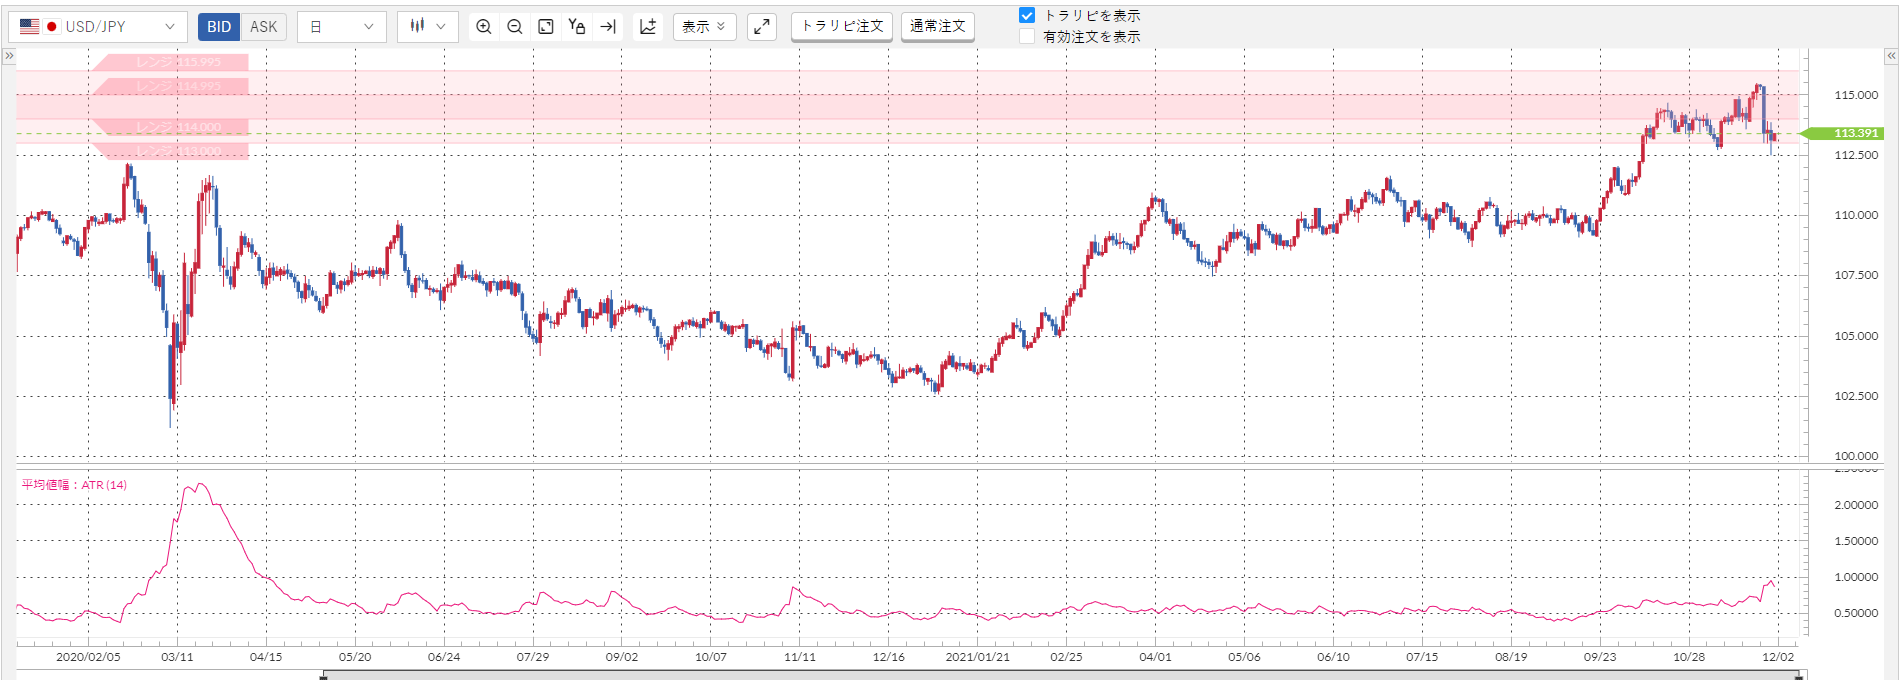Open the 日 timeframe dropdown
Screen dimensions: 1899x680
click(342, 27)
